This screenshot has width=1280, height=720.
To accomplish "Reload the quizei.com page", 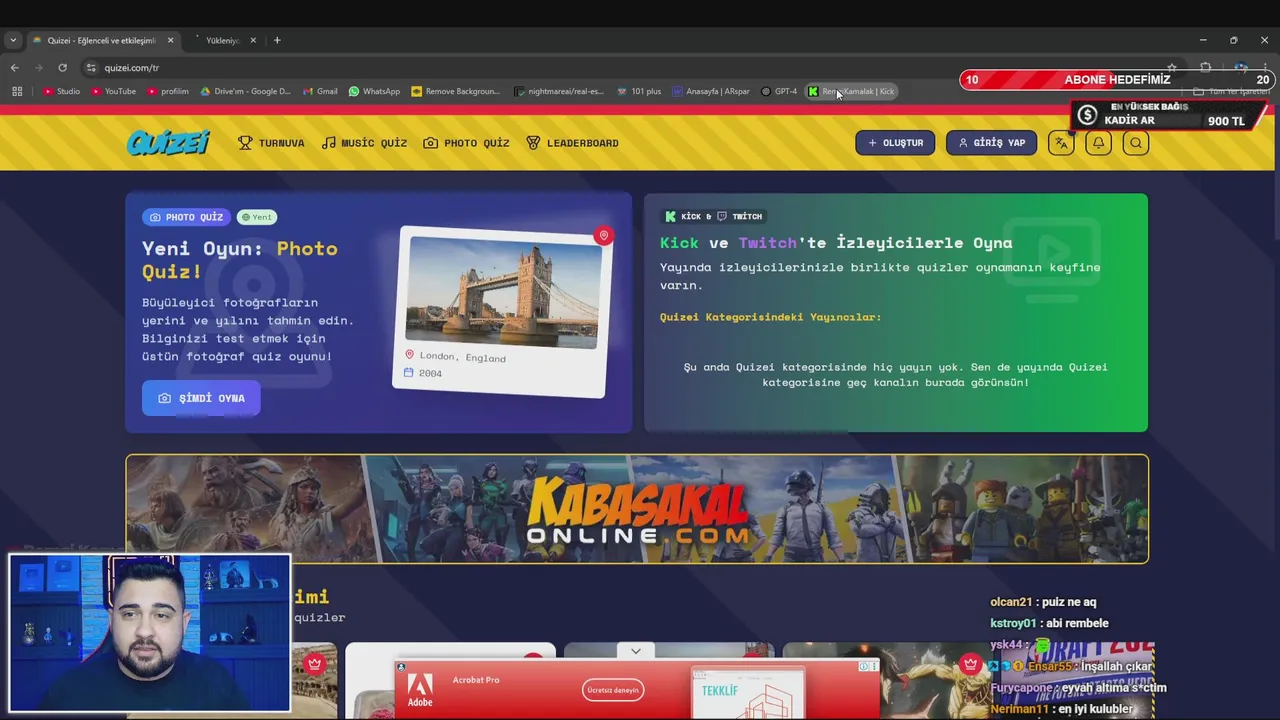I will [x=62, y=68].
